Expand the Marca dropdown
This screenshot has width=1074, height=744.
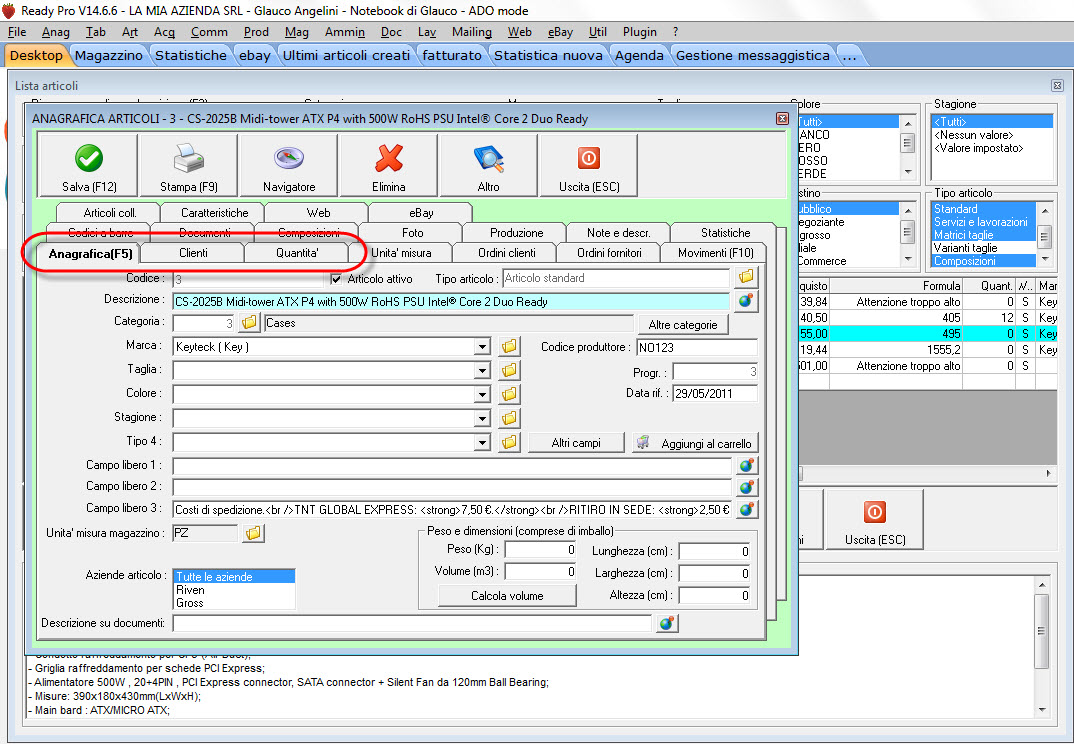(x=483, y=347)
